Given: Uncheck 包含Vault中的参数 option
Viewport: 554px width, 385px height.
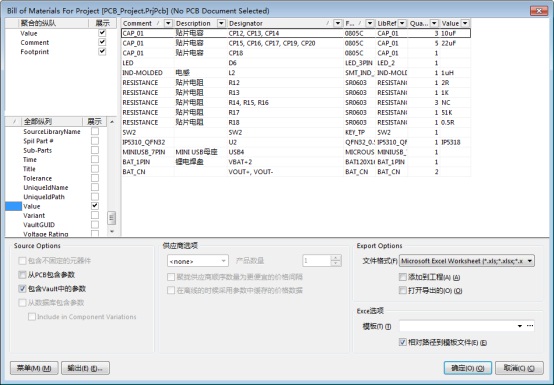Looking at the screenshot, I should pos(22,289).
